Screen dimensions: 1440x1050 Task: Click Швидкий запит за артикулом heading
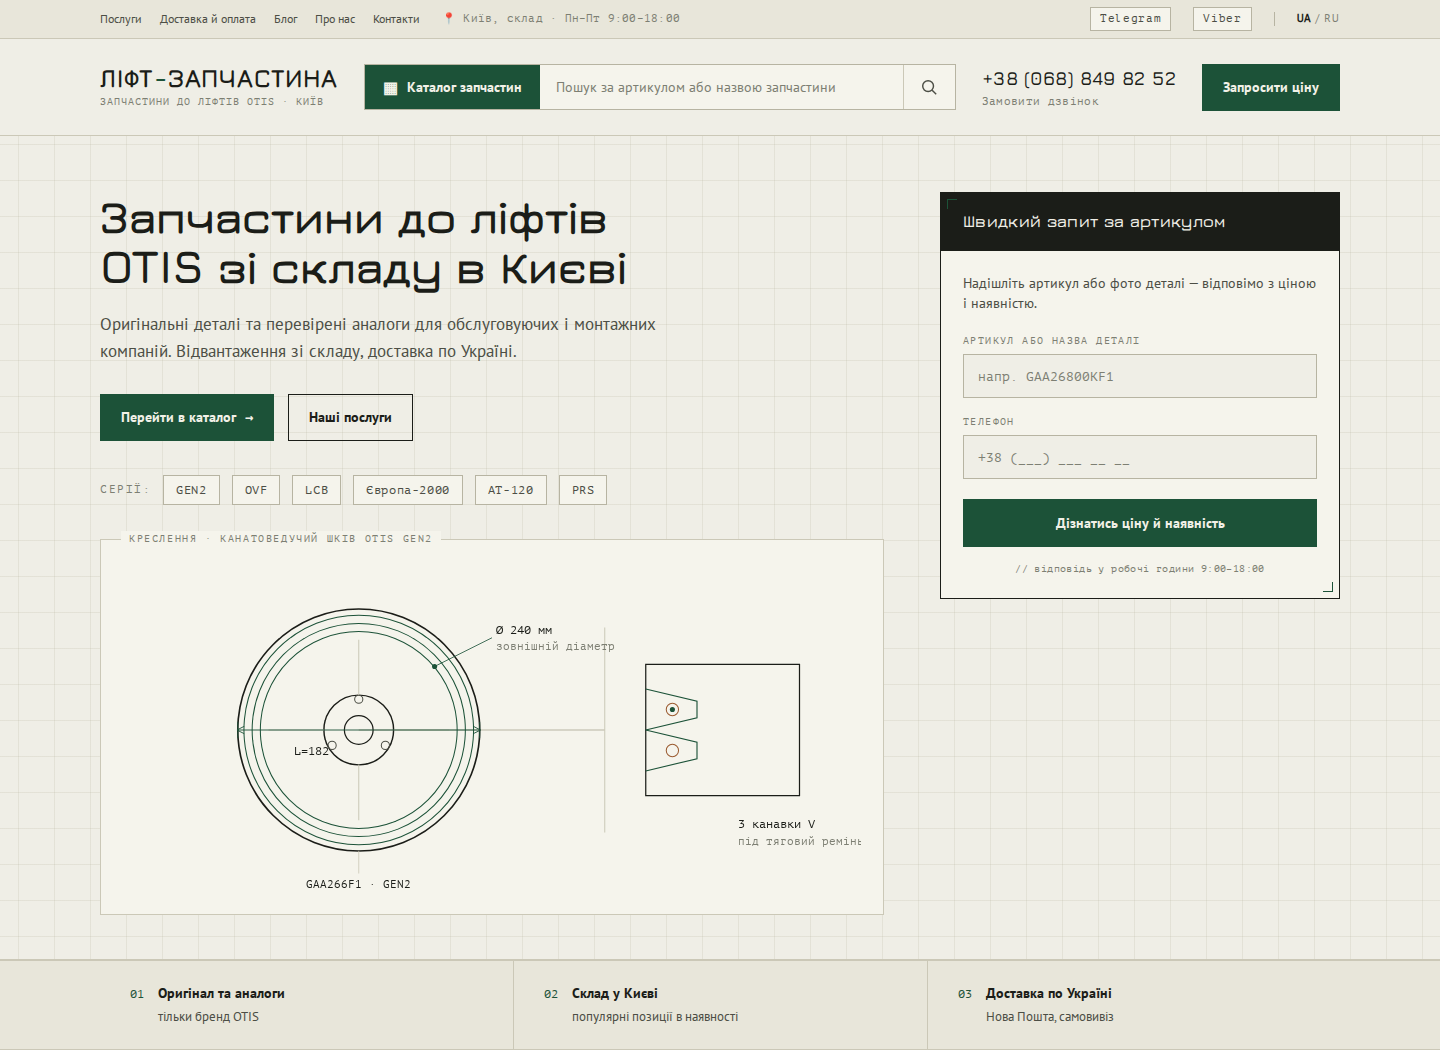1094,222
